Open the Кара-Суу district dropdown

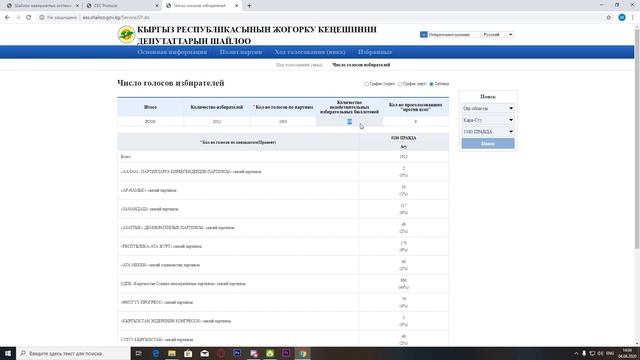click(x=488, y=120)
